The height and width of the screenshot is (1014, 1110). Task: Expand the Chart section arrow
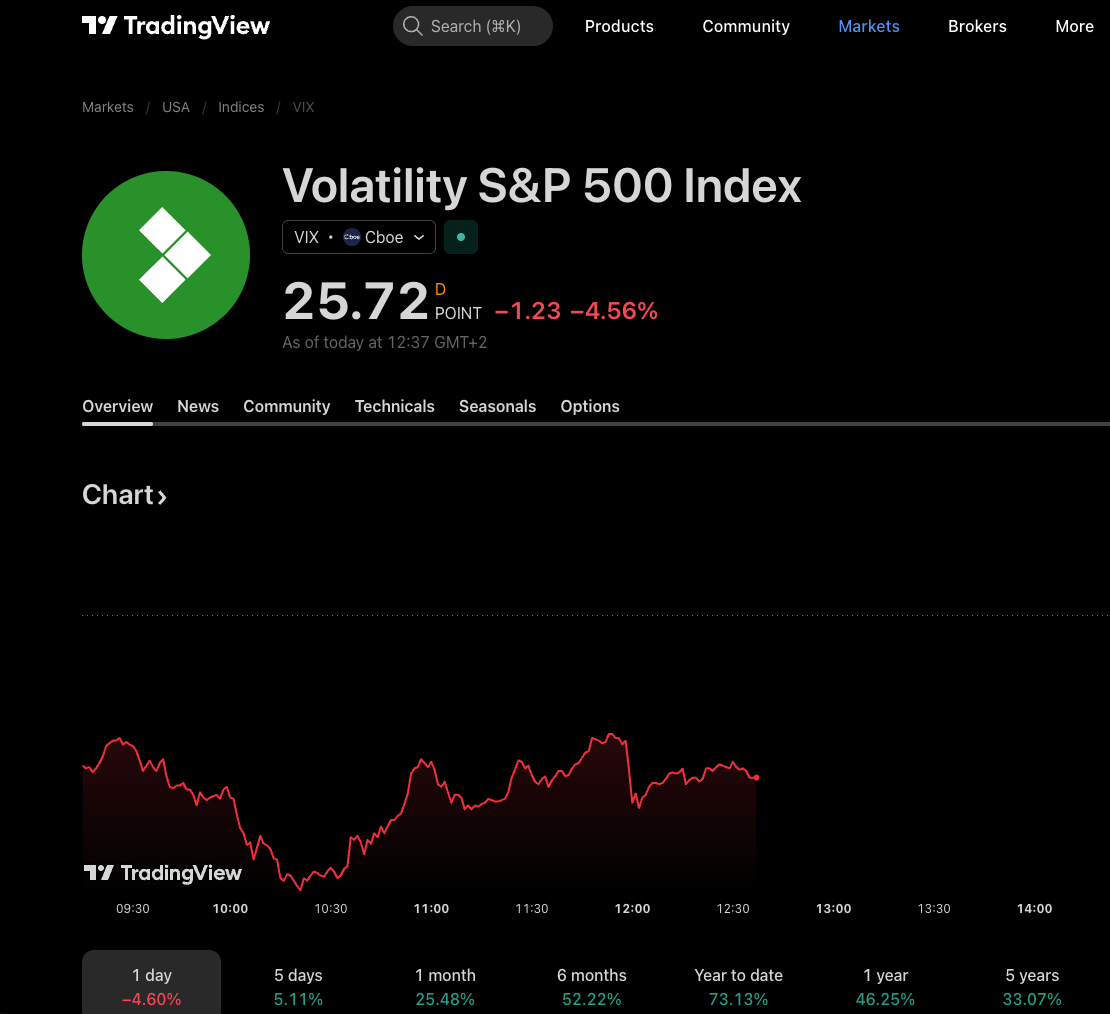tap(162, 497)
